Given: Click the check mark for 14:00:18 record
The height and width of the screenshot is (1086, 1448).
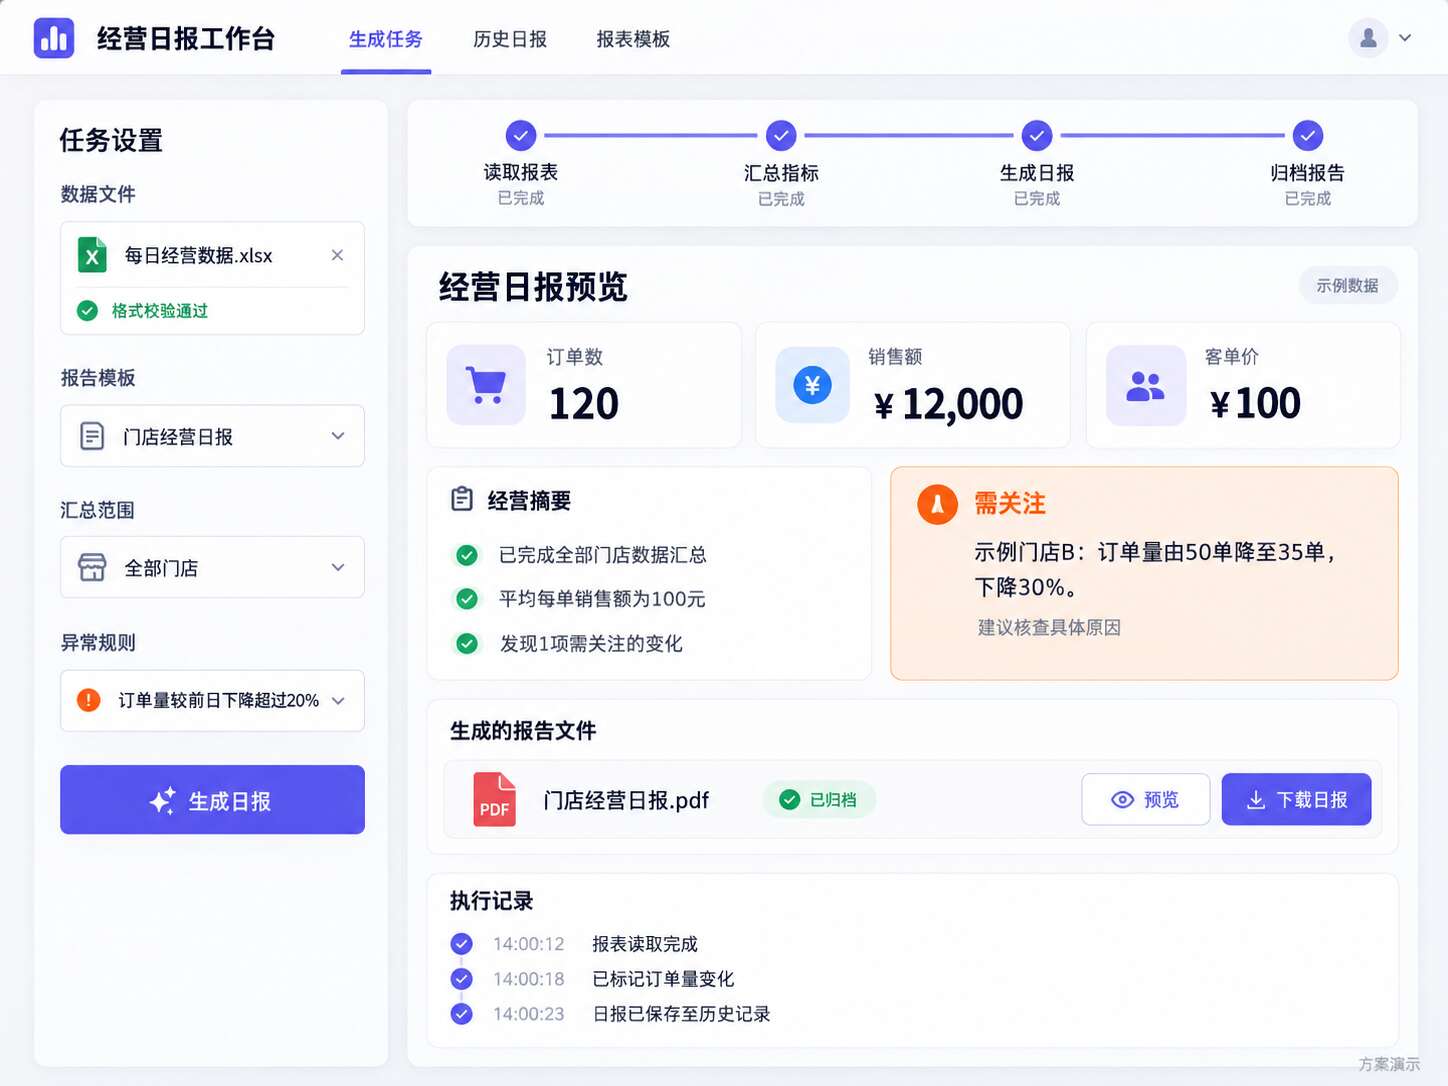Looking at the screenshot, I should point(461,978).
